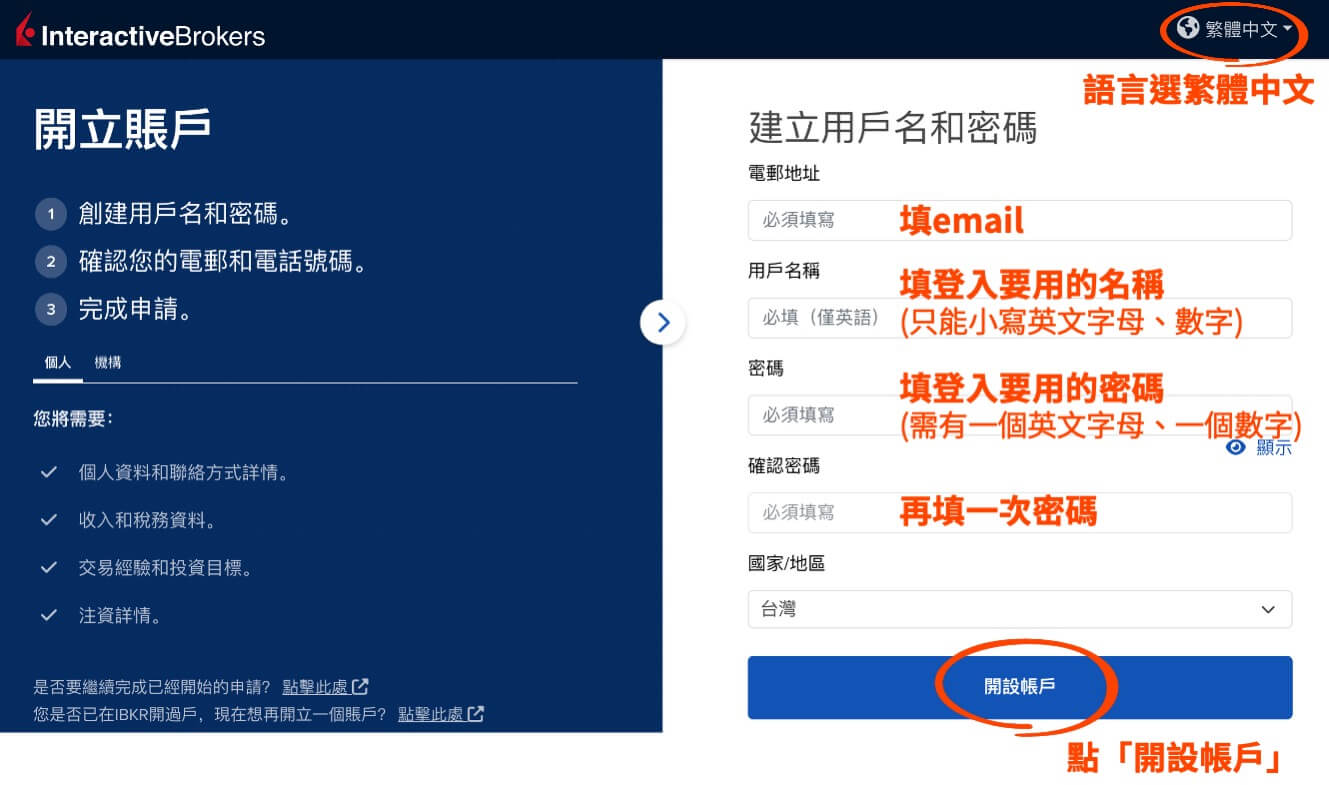This screenshot has height=785, width=1329.
Task: Click the 用戶名稱 username input field
Action: (x=1020, y=317)
